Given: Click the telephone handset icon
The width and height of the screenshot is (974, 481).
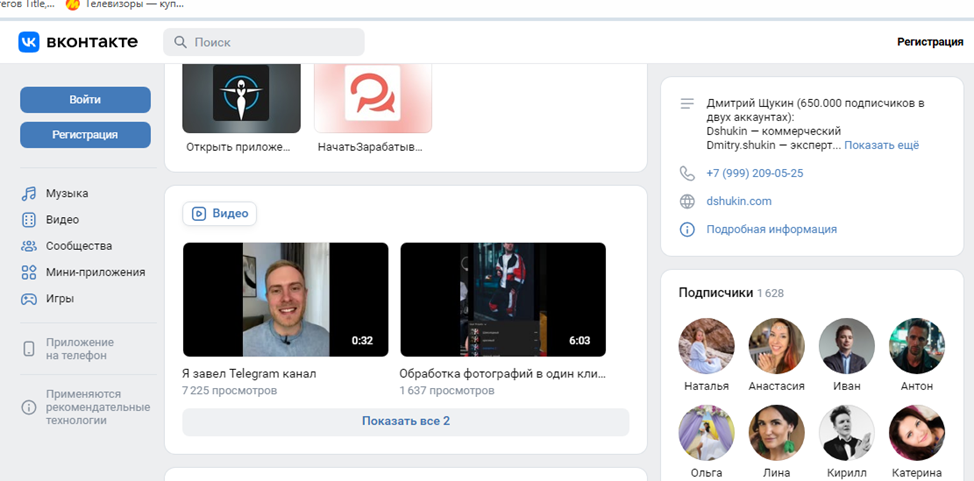Looking at the screenshot, I should (687, 173).
